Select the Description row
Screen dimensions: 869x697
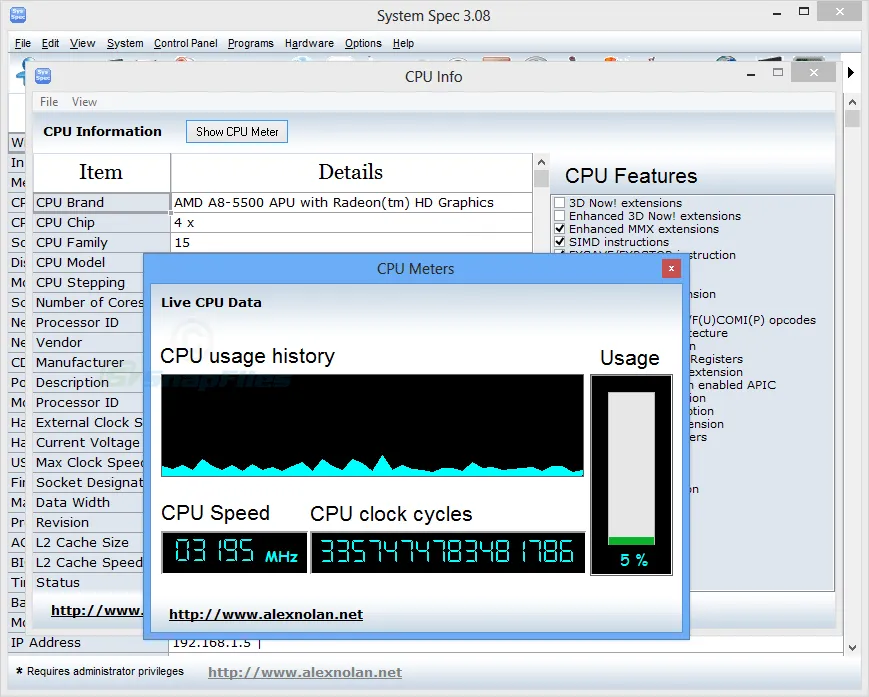(89, 382)
